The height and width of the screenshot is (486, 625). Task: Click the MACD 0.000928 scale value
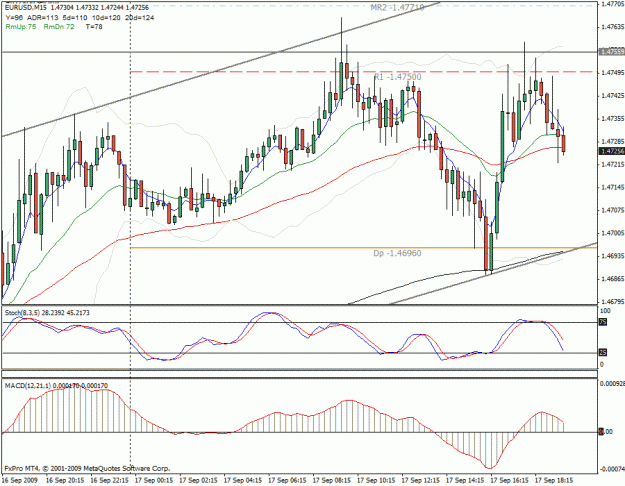[x=612, y=383]
